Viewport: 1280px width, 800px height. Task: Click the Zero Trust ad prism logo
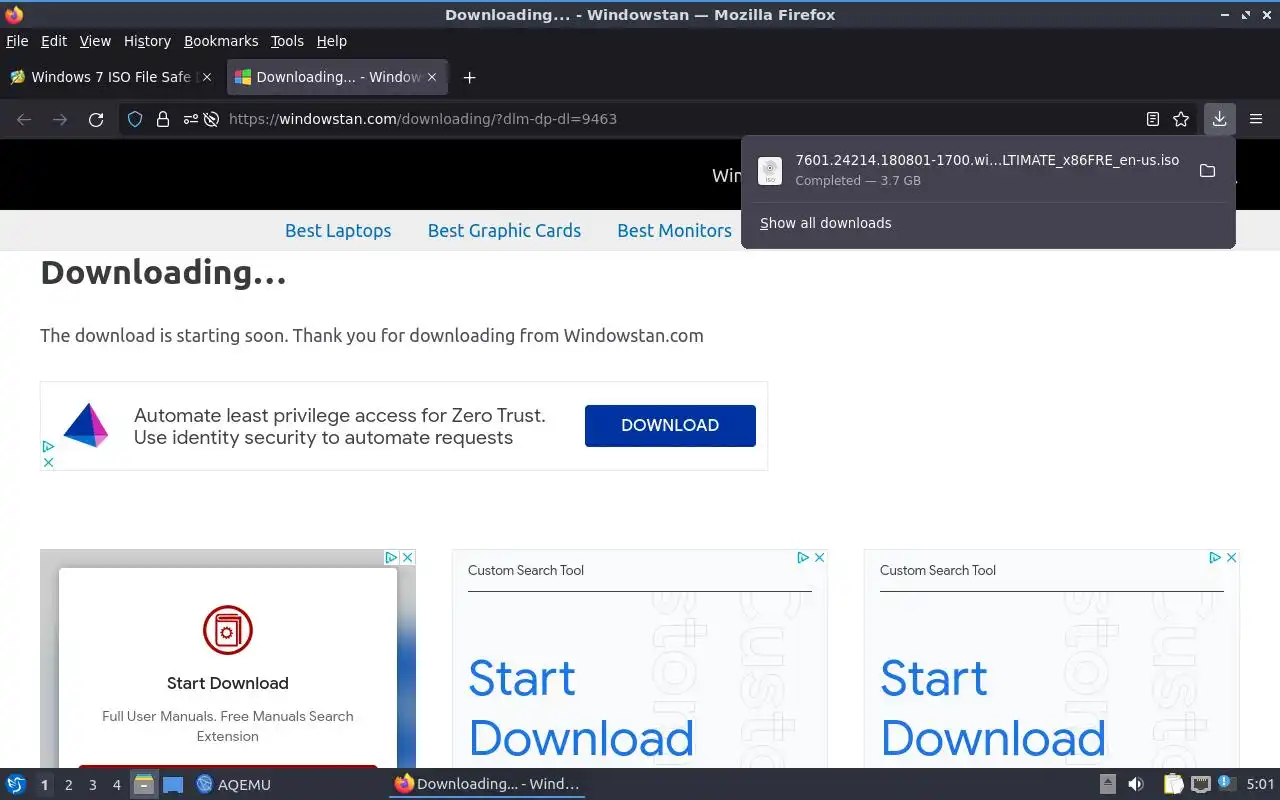coord(86,425)
